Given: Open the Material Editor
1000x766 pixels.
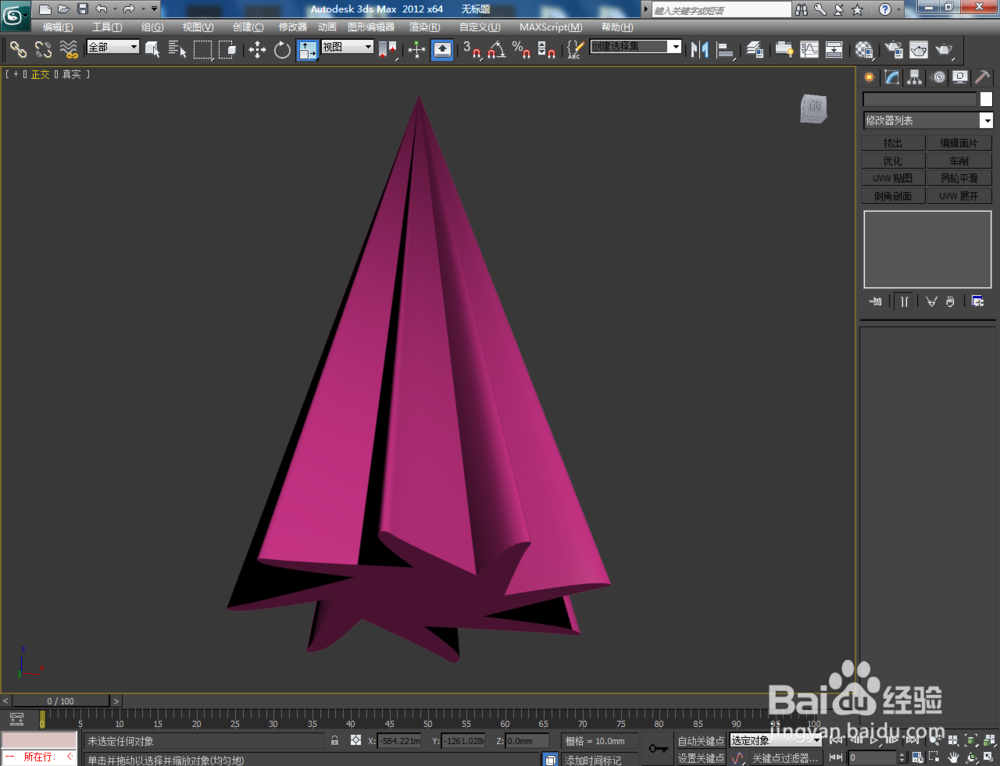Looking at the screenshot, I should point(864,49).
